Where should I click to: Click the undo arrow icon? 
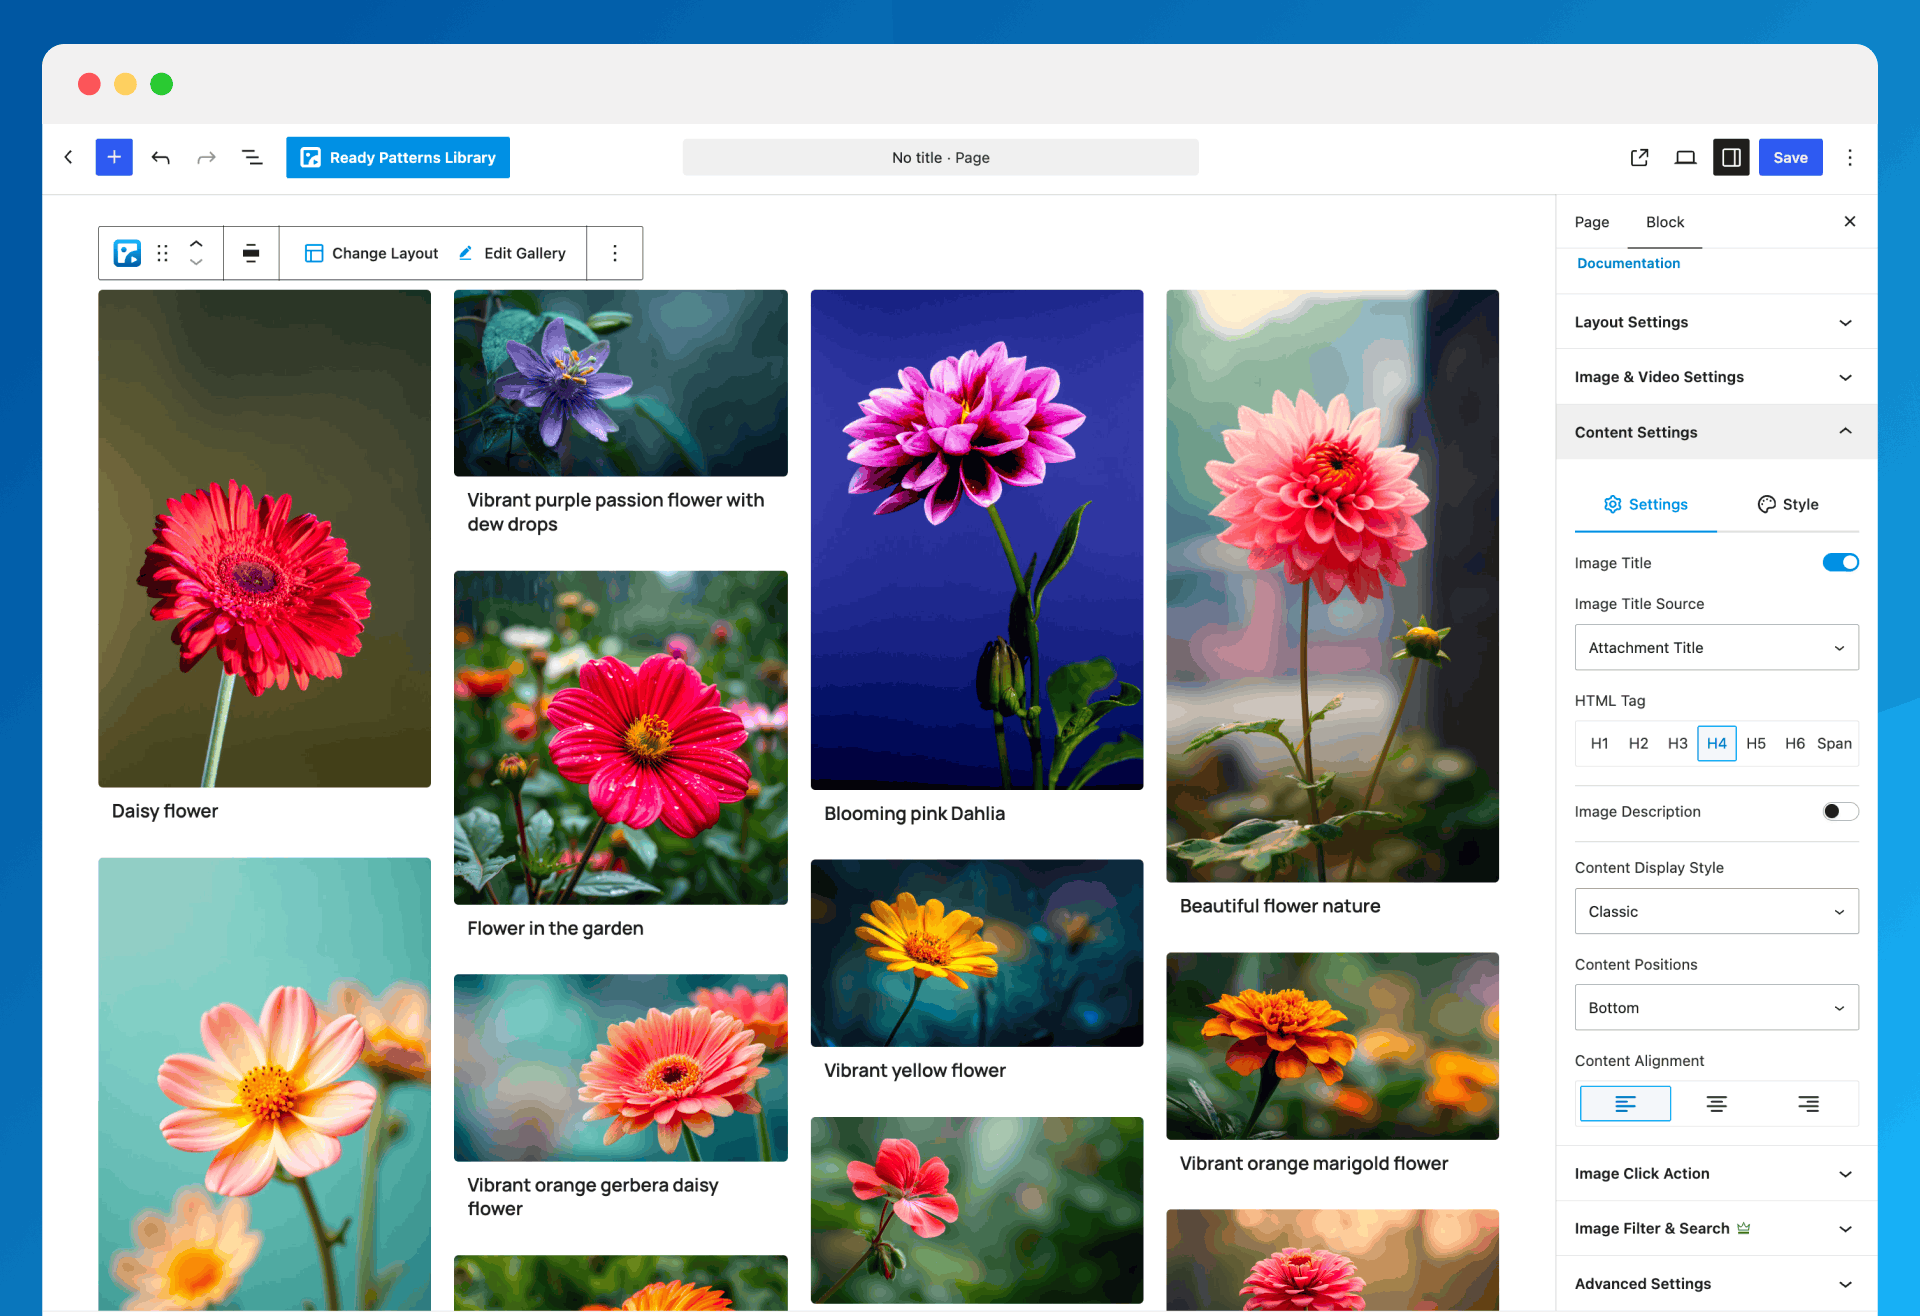click(161, 157)
